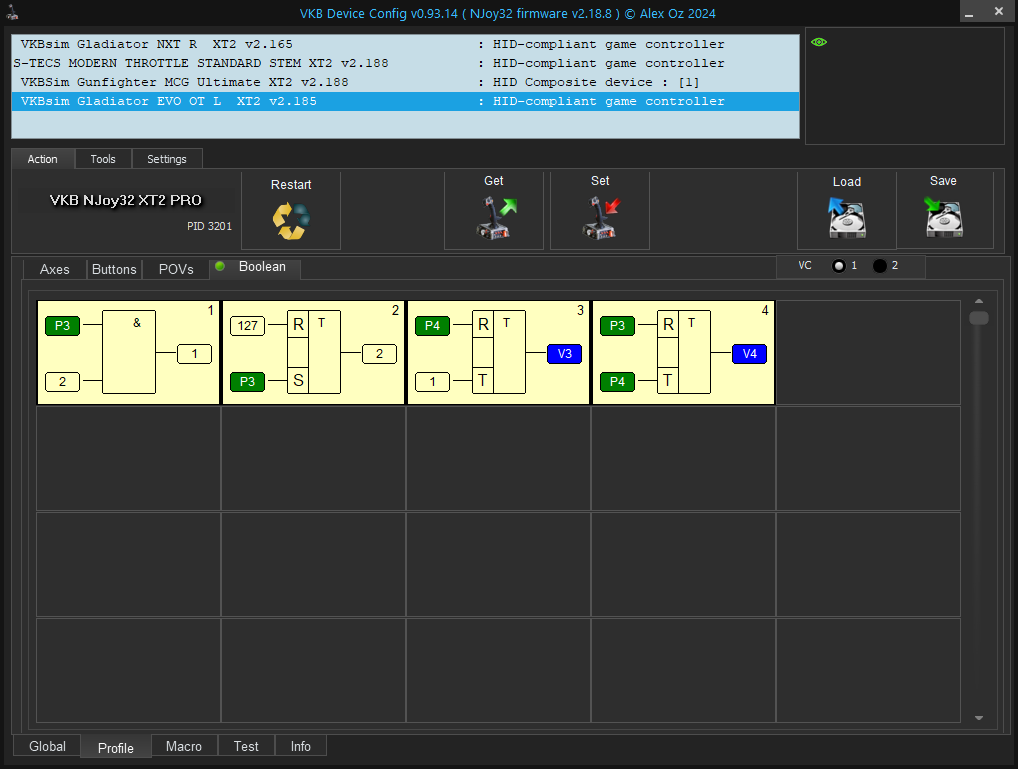Select VC radio button 2

(880, 266)
